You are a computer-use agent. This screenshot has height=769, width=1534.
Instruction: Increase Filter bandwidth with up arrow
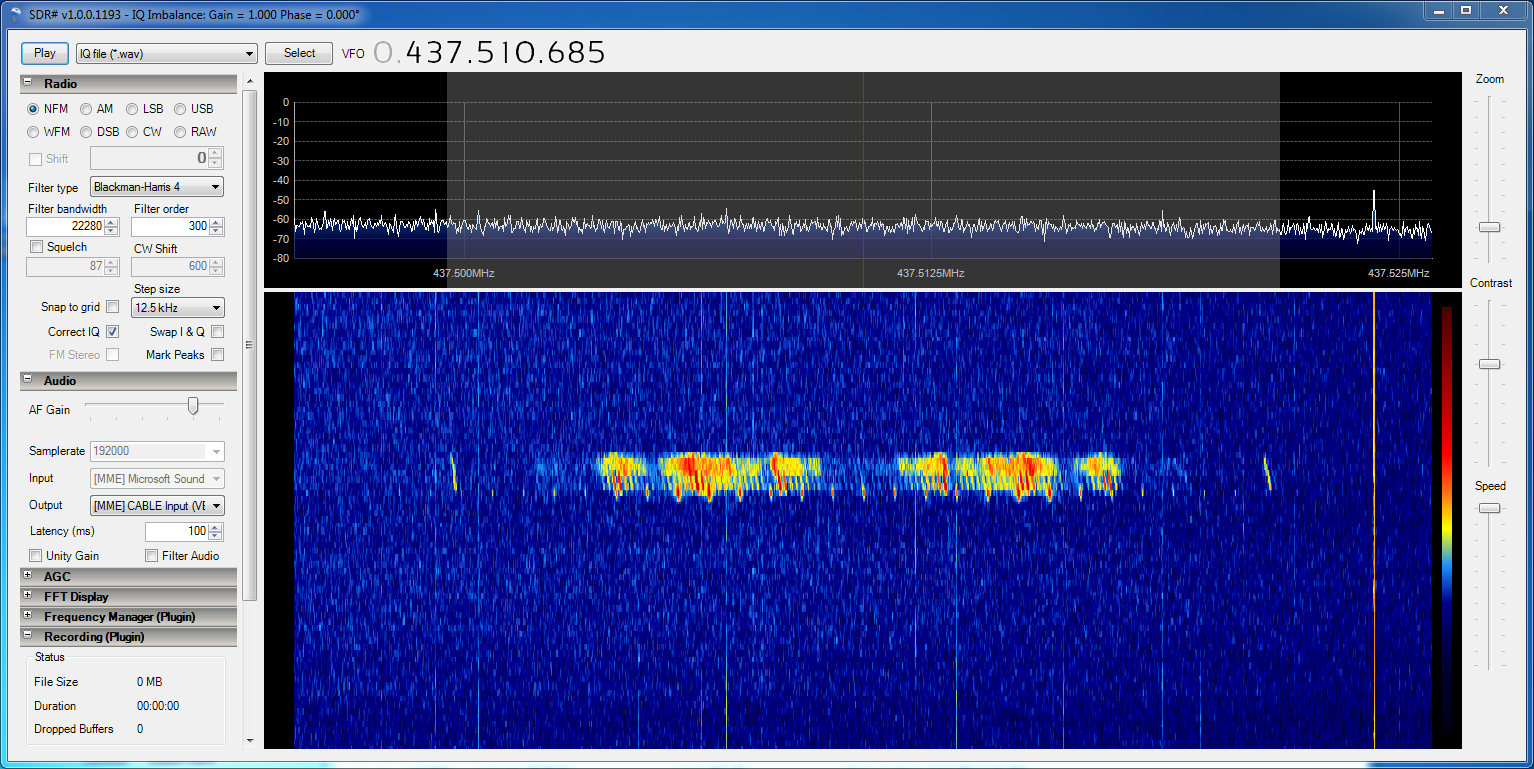pyautogui.click(x=111, y=222)
